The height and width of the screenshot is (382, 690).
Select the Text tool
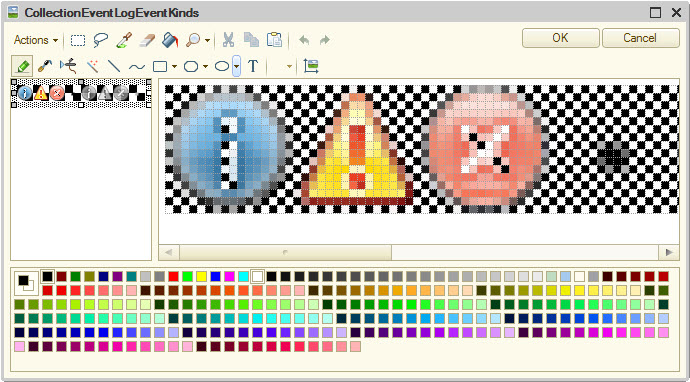tap(253, 66)
